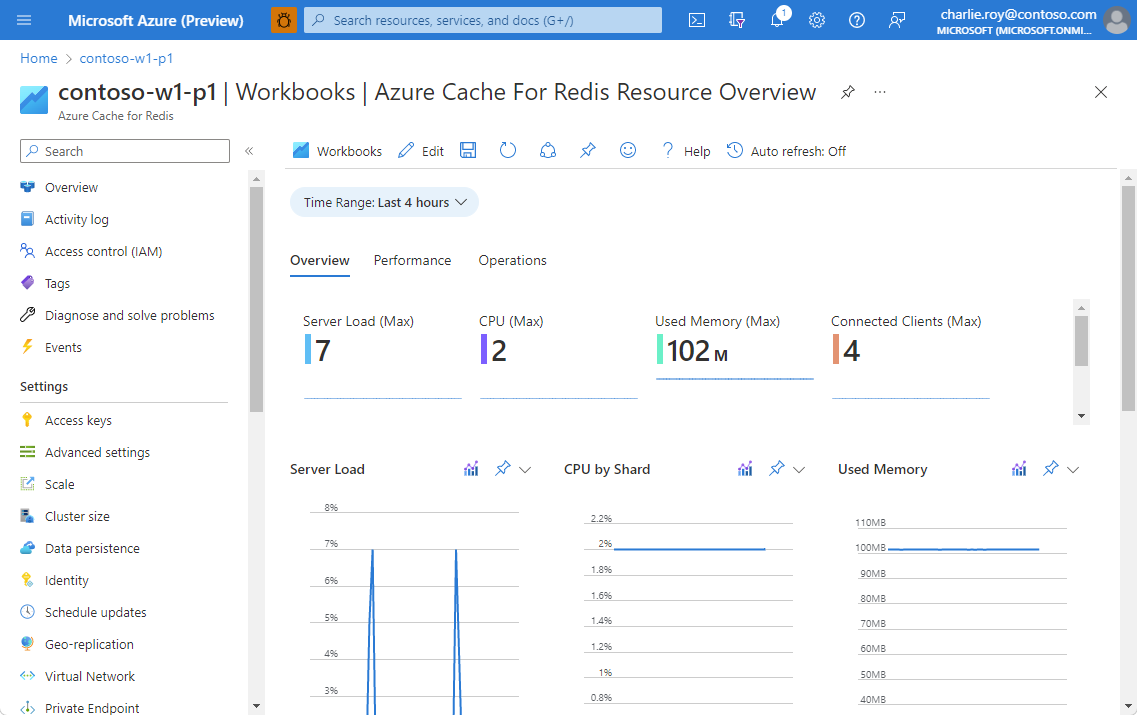Open Cloud Shell from the top bar

point(697,20)
